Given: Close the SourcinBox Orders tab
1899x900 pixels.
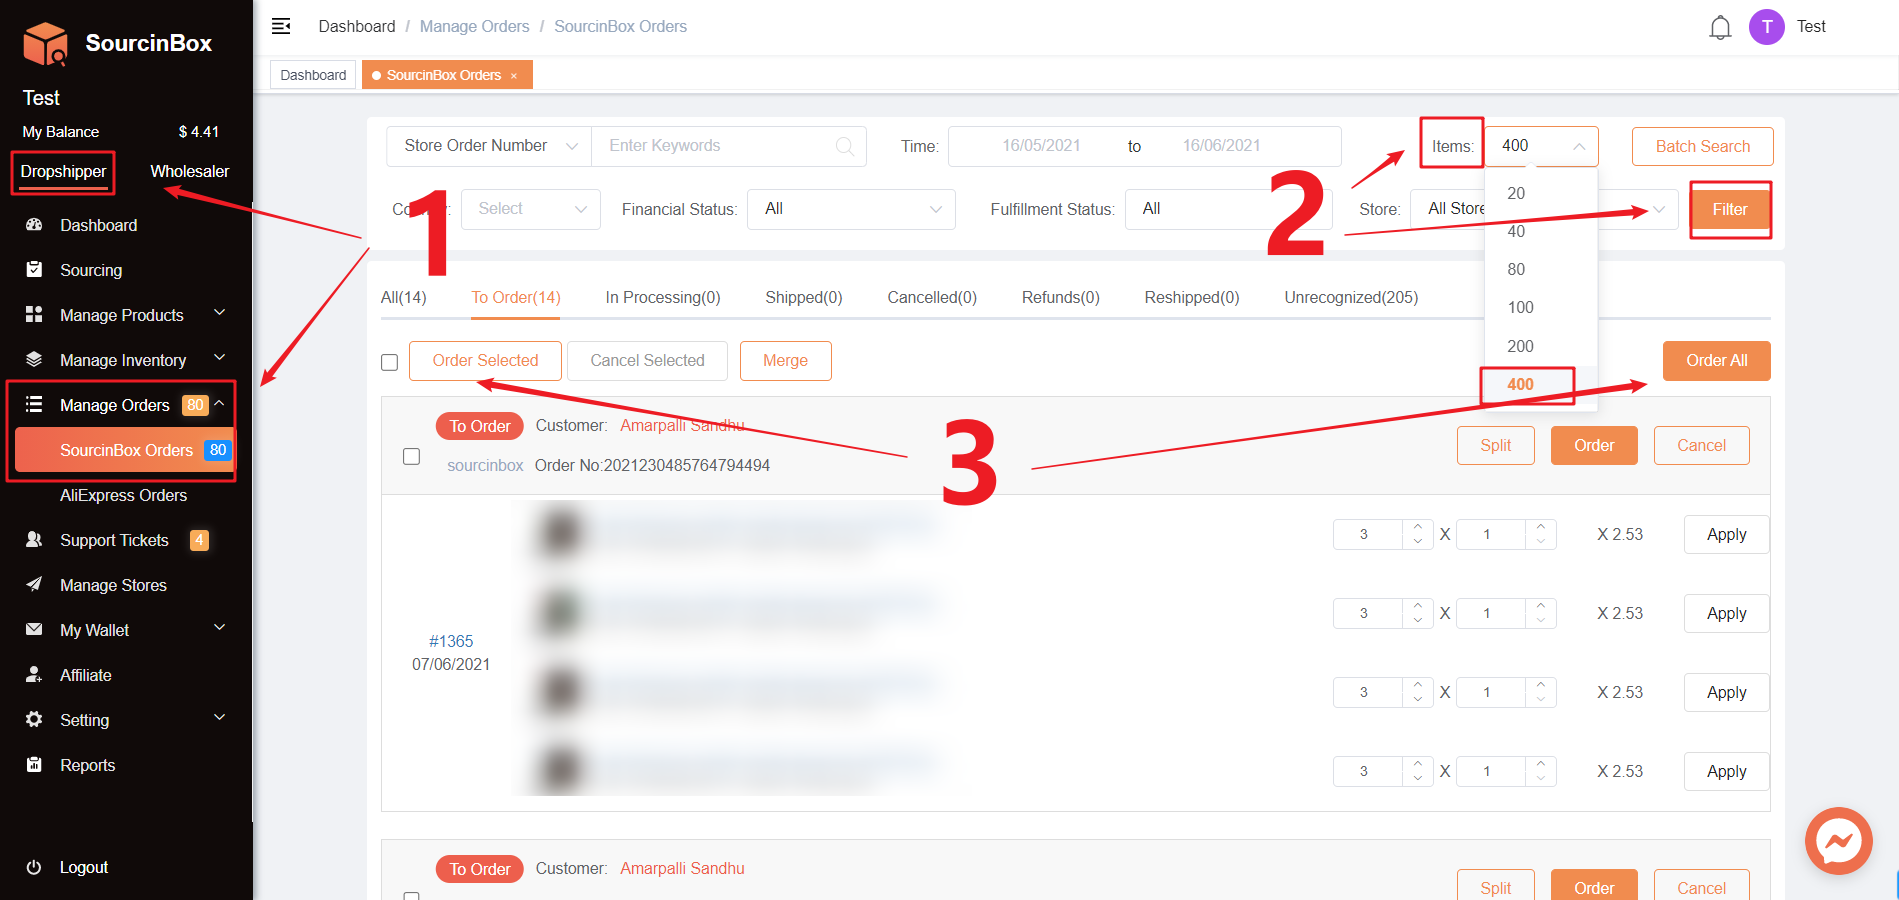Looking at the screenshot, I should point(514,76).
